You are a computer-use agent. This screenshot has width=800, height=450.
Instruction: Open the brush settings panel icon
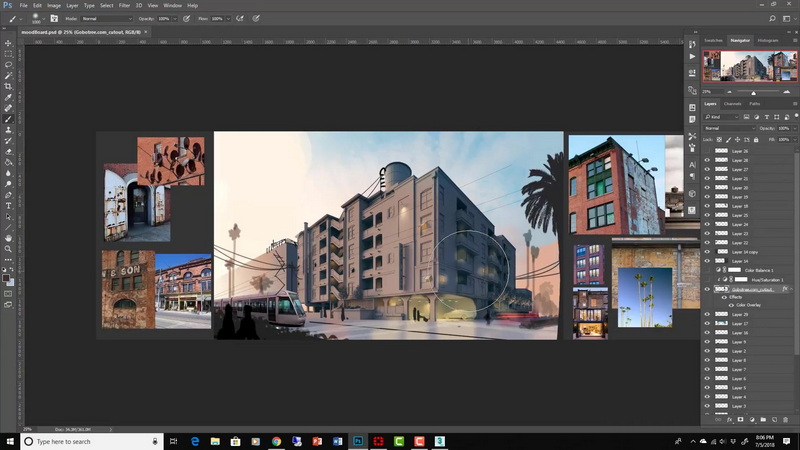(x=54, y=18)
